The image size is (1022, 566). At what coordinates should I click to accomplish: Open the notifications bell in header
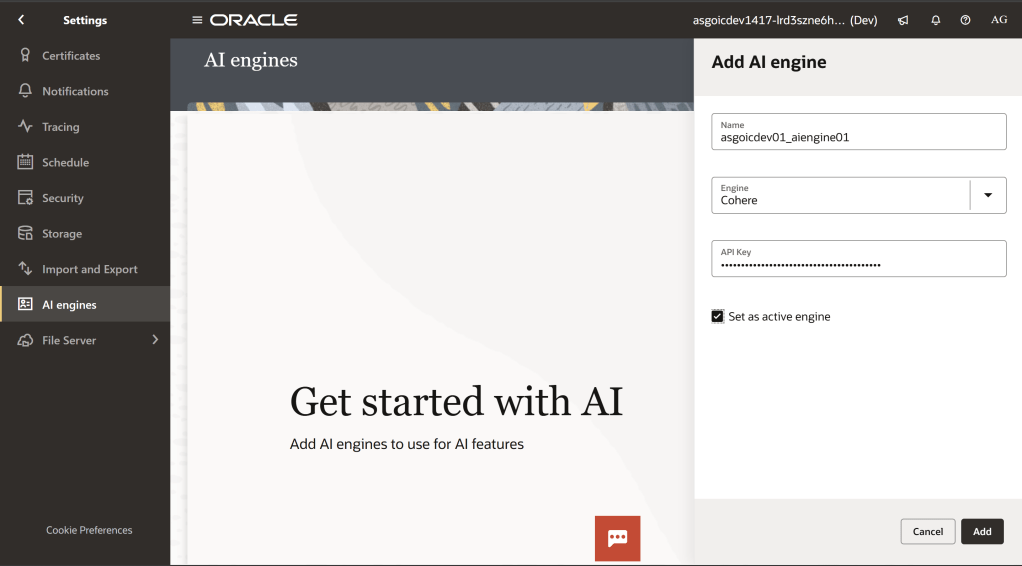pyautogui.click(x=936, y=20)
